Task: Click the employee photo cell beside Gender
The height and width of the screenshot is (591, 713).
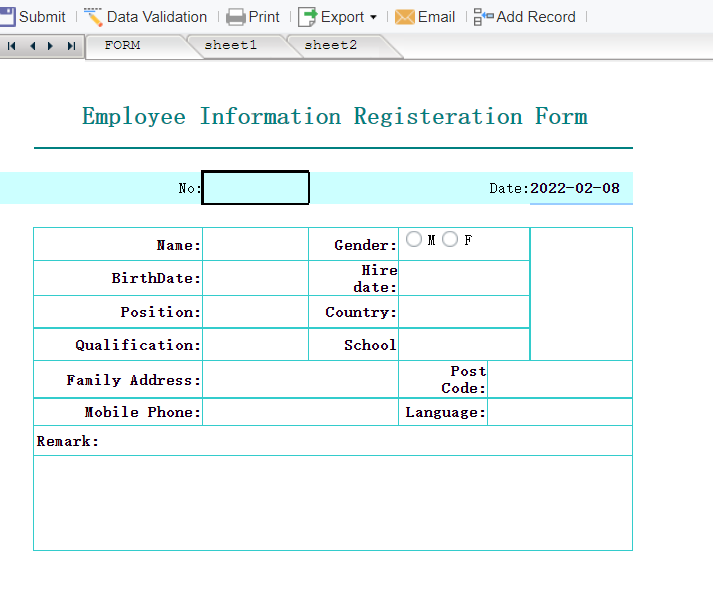Action: [581, 294]
